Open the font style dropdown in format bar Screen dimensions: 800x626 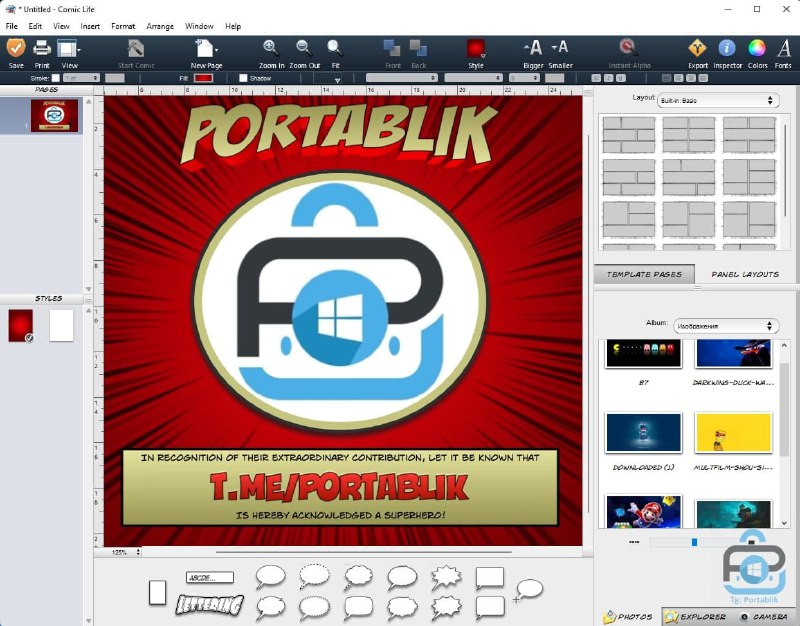point(473,78)
